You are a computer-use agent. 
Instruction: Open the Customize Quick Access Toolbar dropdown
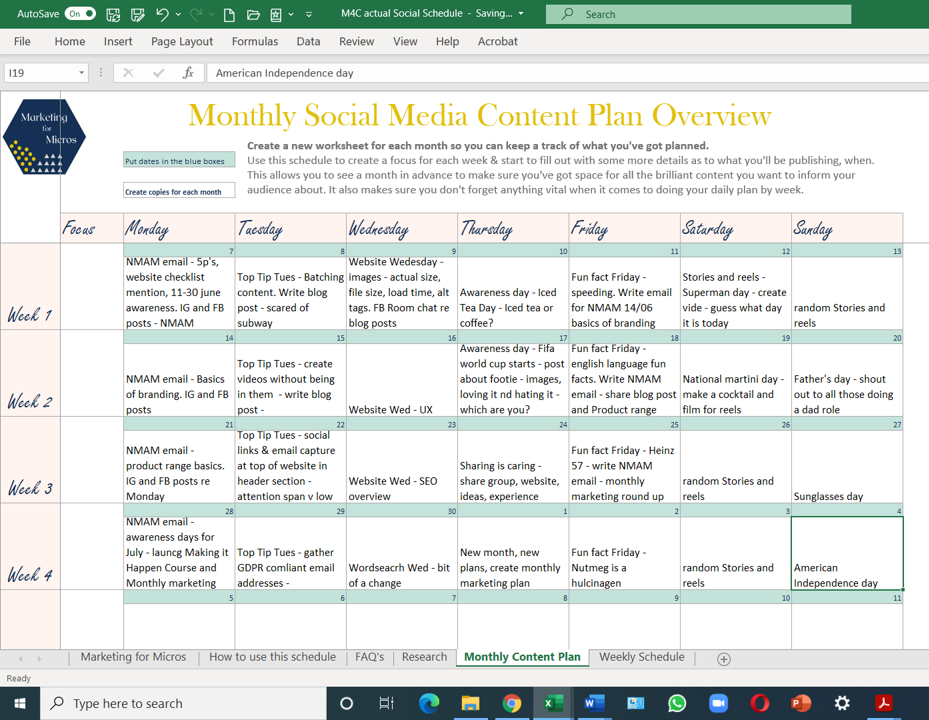click(309, 14)
